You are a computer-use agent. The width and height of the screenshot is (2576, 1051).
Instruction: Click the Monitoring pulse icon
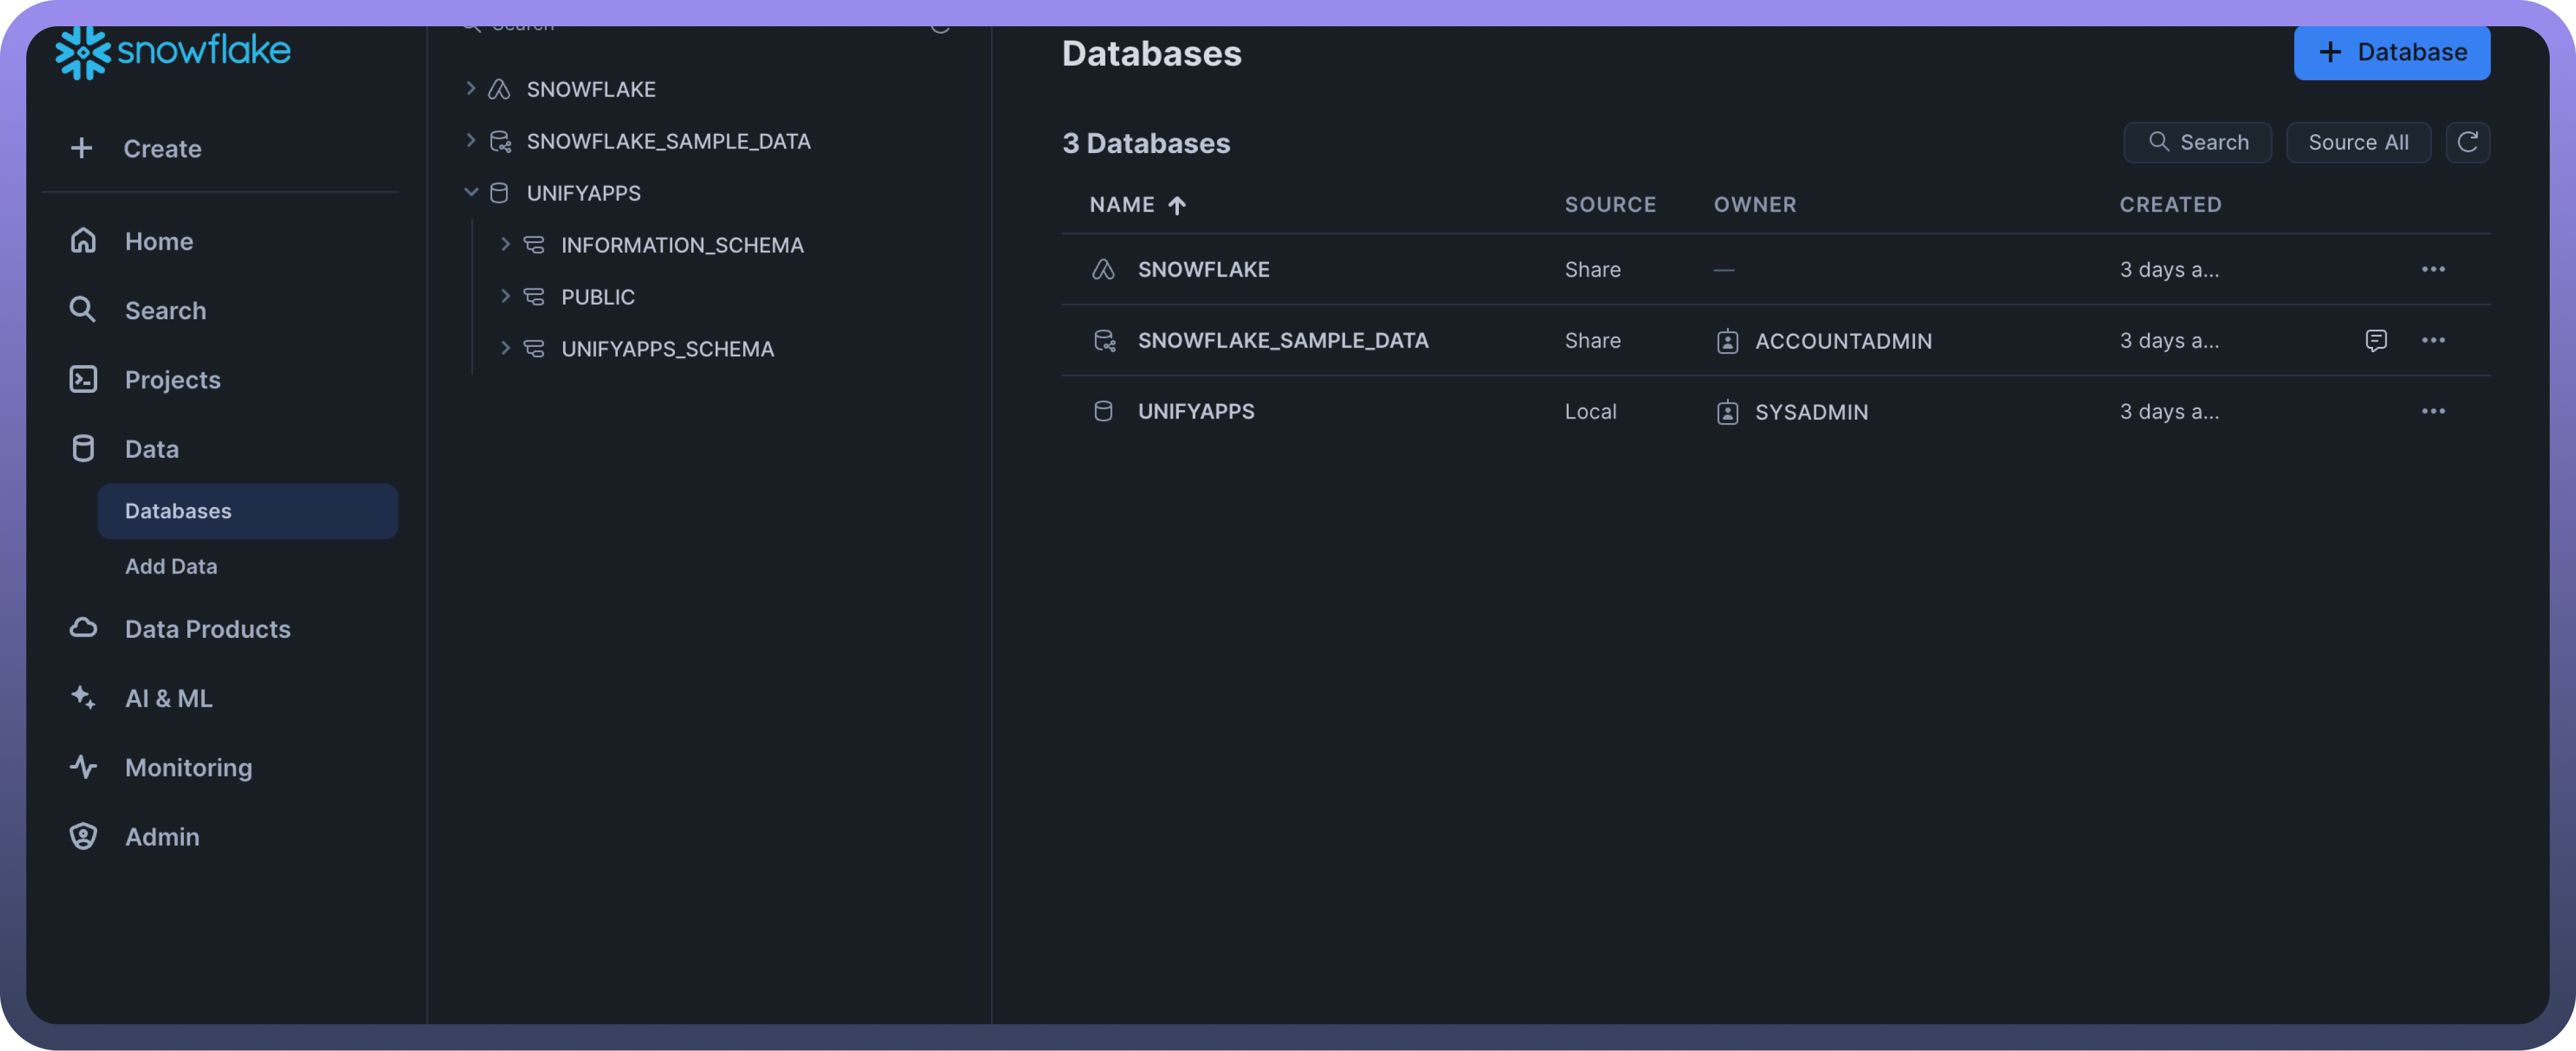pos(83,767)
